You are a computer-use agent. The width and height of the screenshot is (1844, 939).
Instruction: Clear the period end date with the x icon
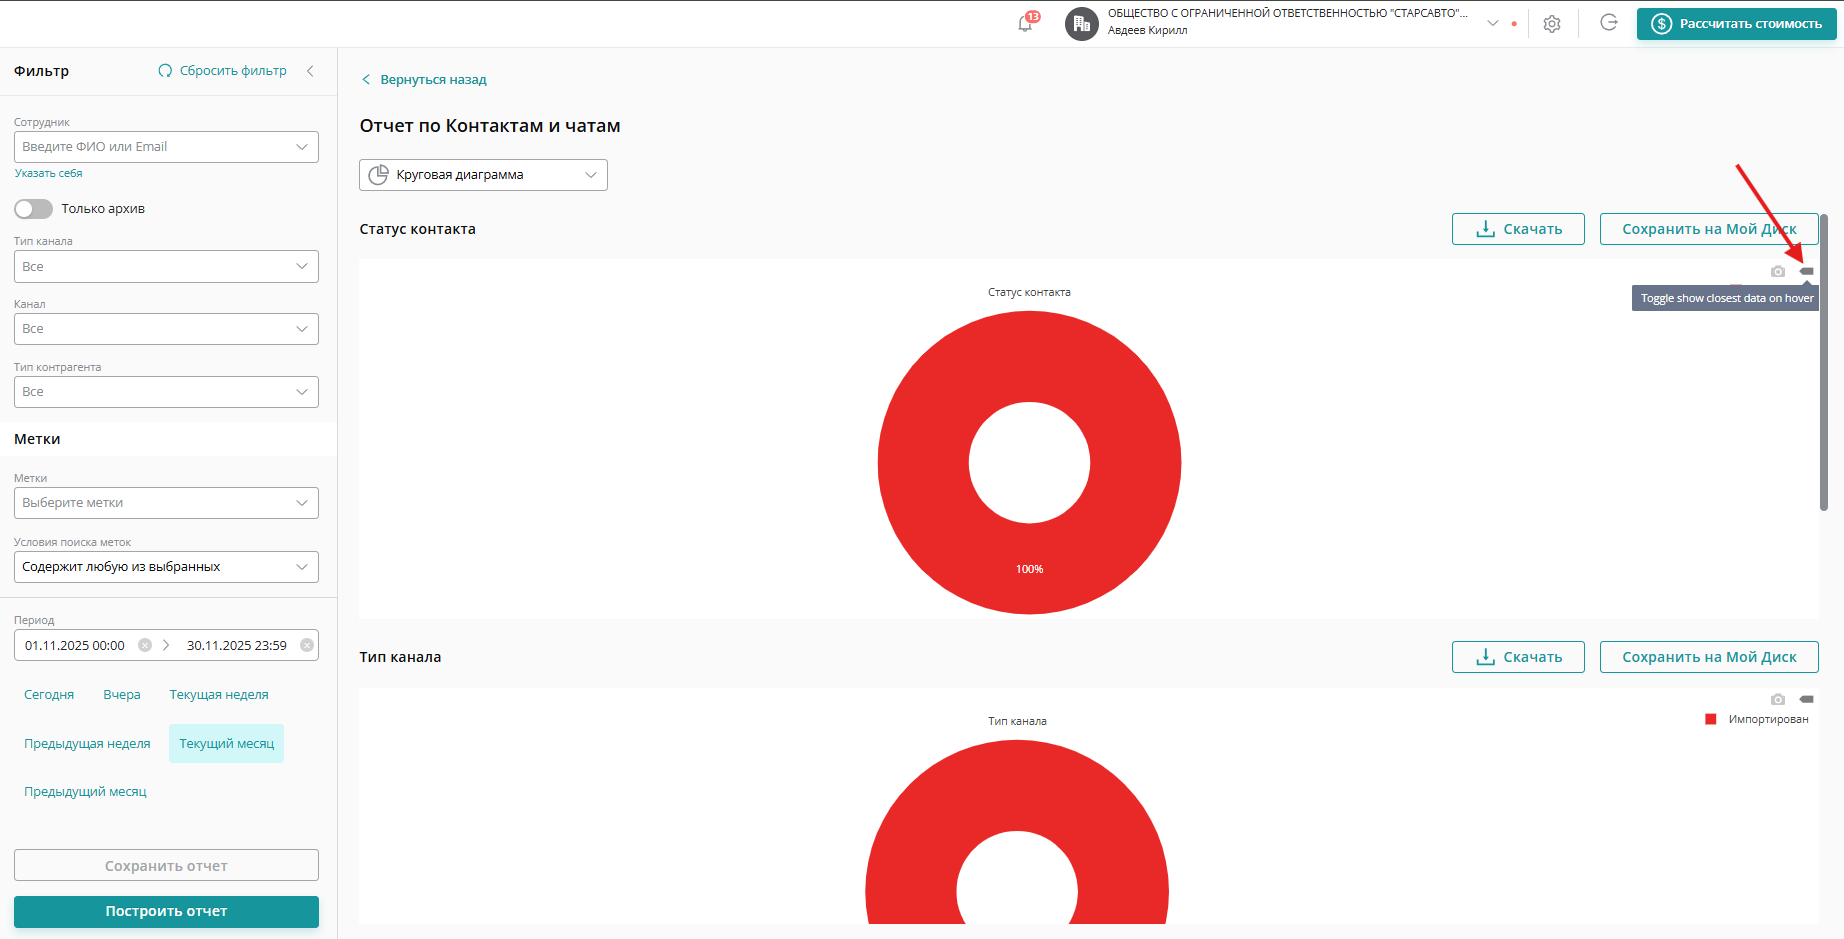(307, 645)
